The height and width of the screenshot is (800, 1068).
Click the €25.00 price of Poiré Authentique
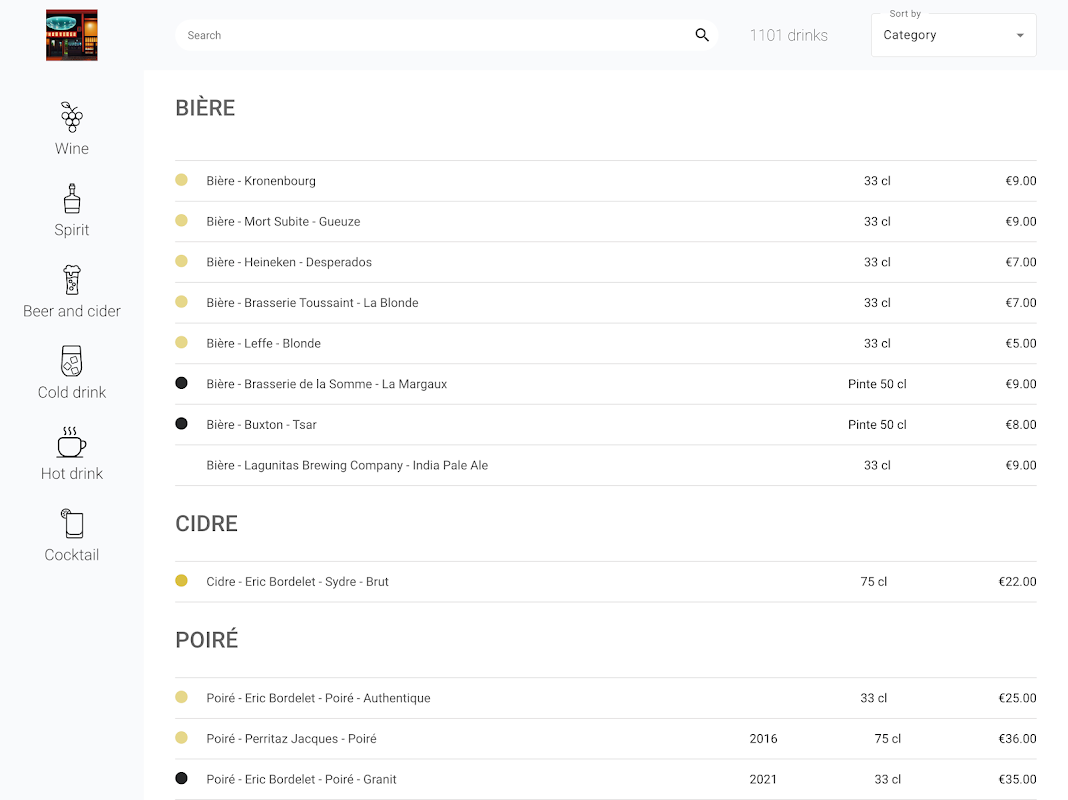(1018, 699)
